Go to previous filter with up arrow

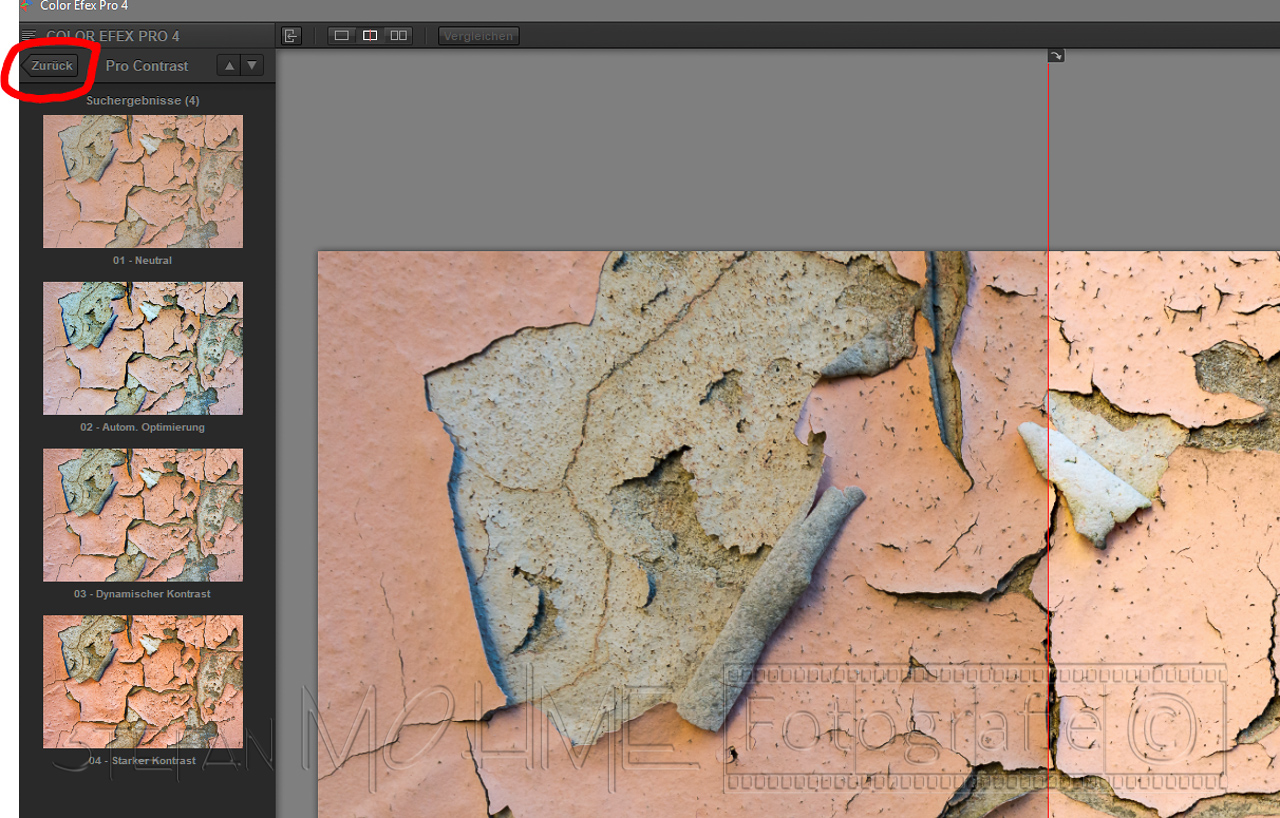pos(229,66)
